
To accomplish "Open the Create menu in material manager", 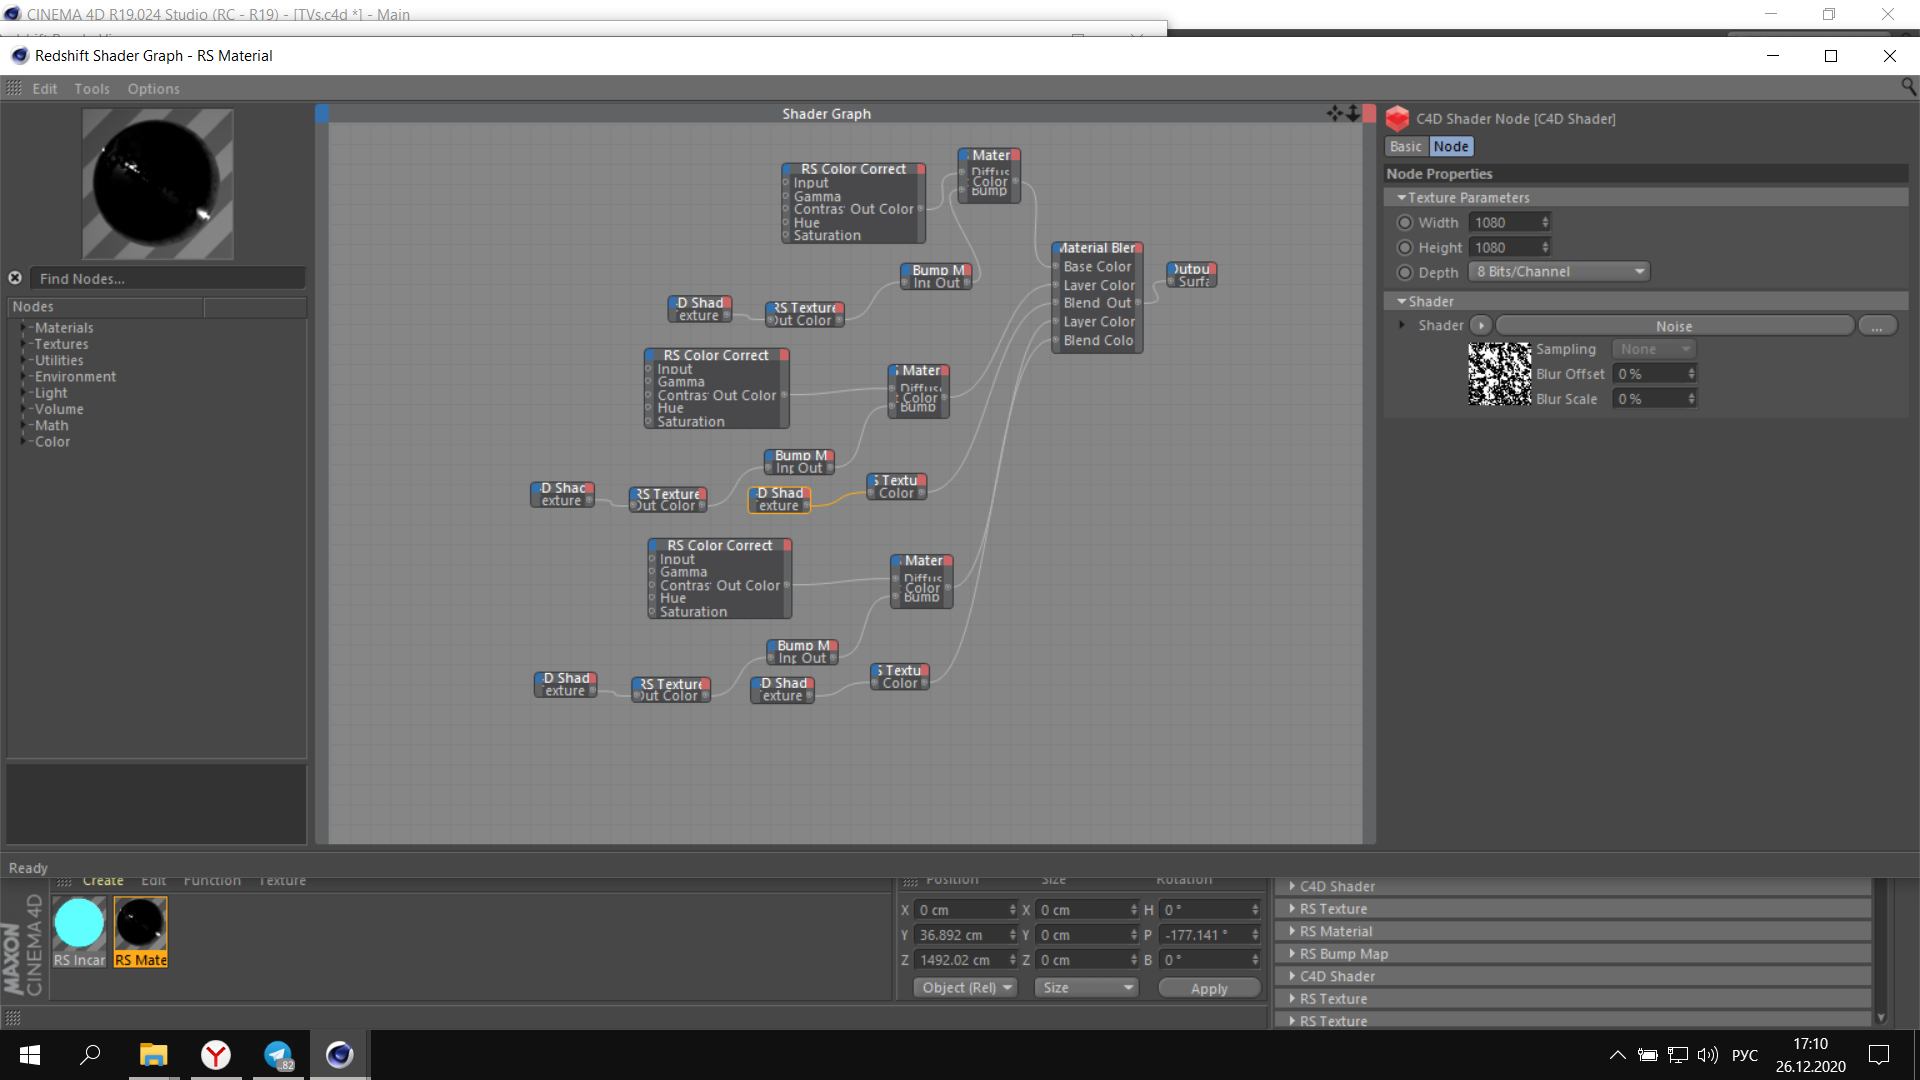I will coord(103,881).
